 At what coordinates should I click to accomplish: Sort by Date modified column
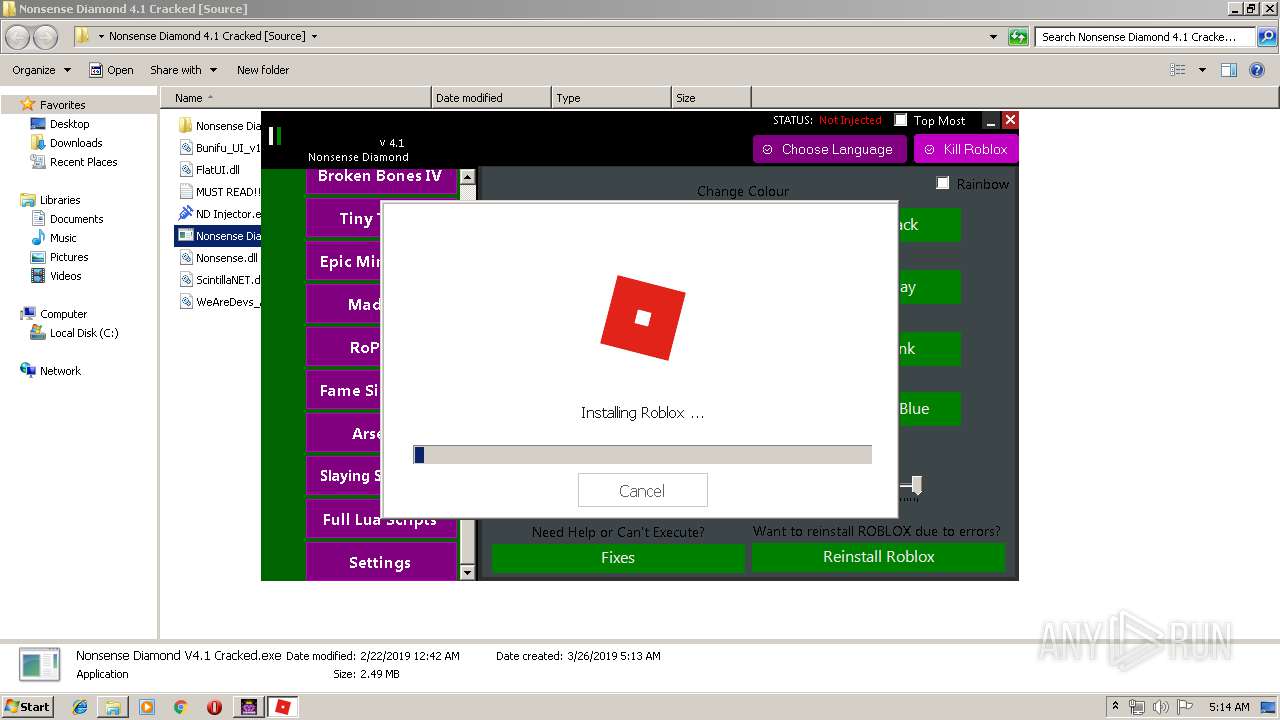(x=491, y=98)
